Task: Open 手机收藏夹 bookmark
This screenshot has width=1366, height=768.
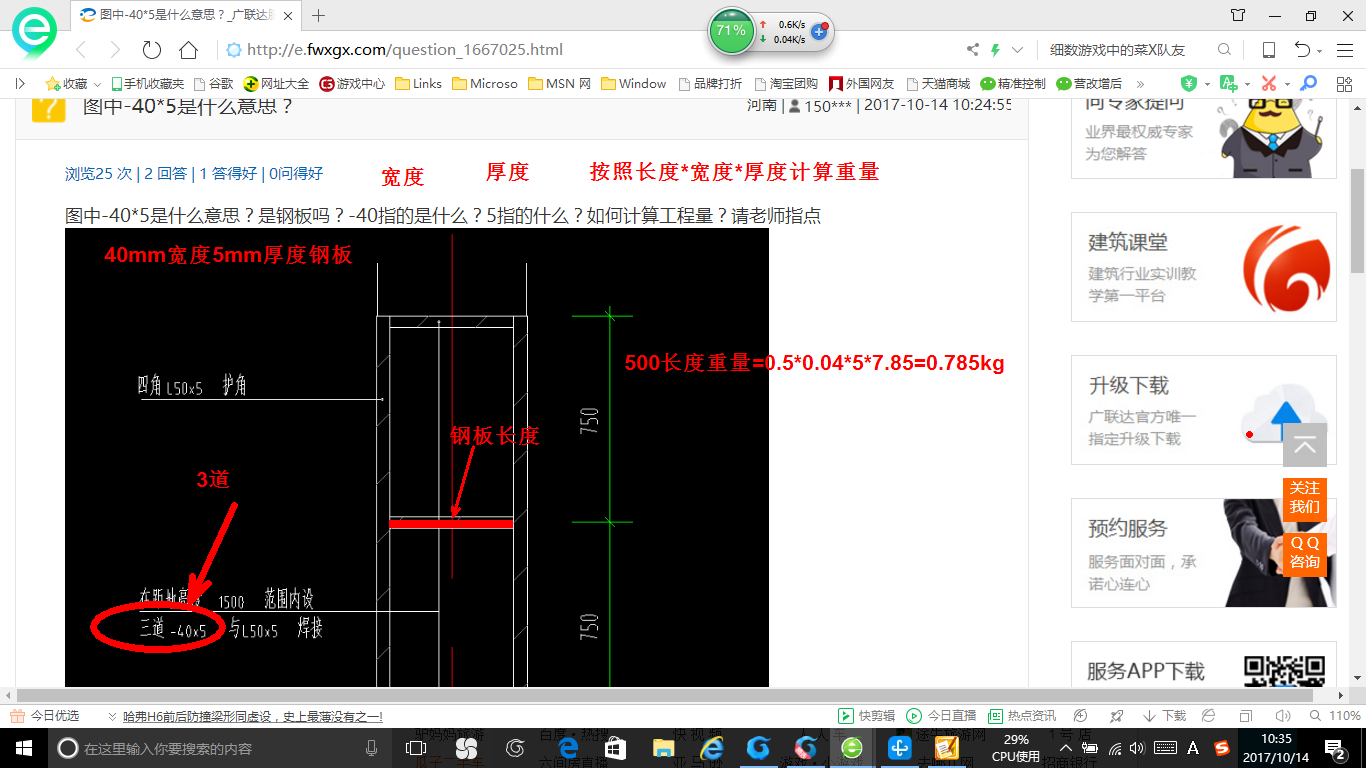Action: click(x=147, y=84)
